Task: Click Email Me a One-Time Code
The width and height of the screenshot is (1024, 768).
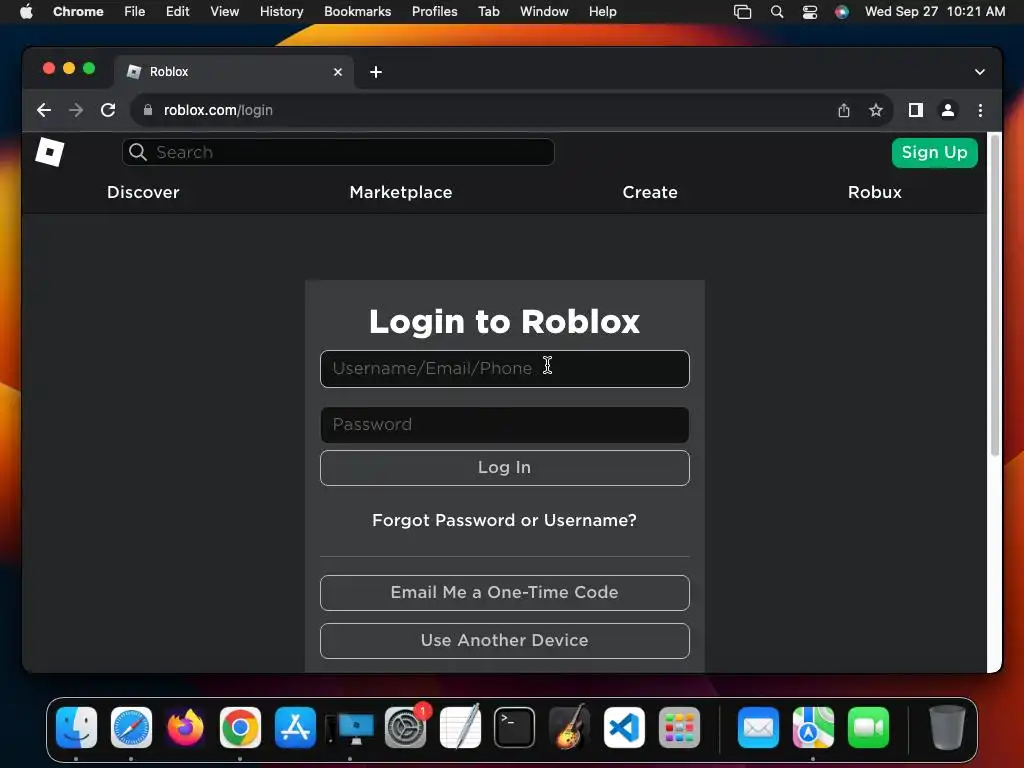Action: [505, 593]
